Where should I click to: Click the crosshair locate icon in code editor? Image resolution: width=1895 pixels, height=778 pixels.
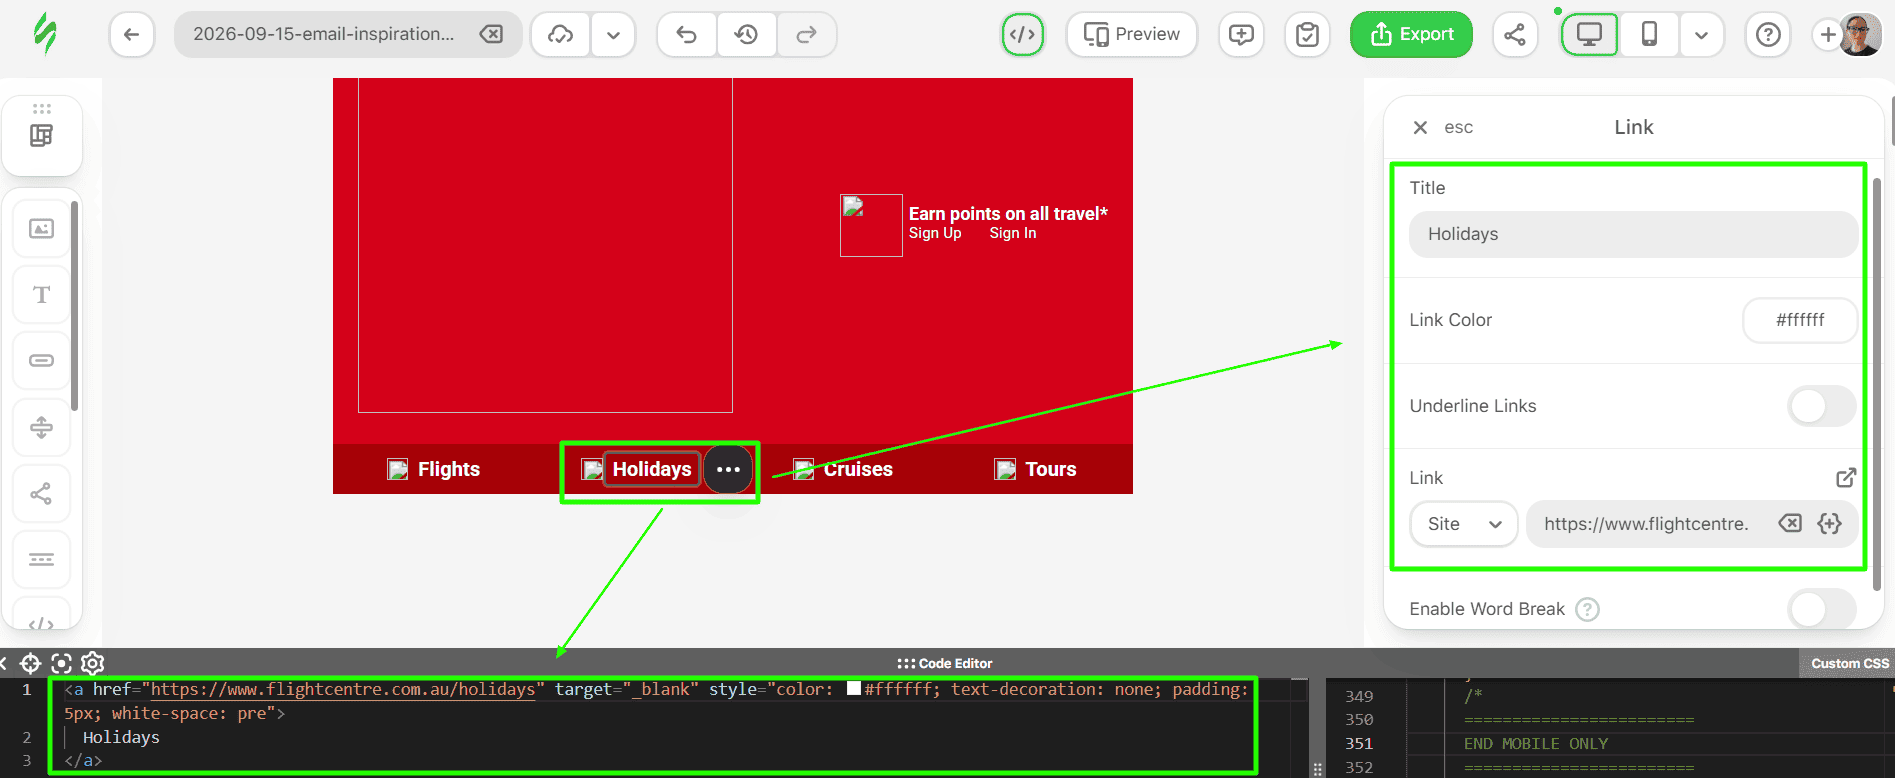(x=31, y=663)
